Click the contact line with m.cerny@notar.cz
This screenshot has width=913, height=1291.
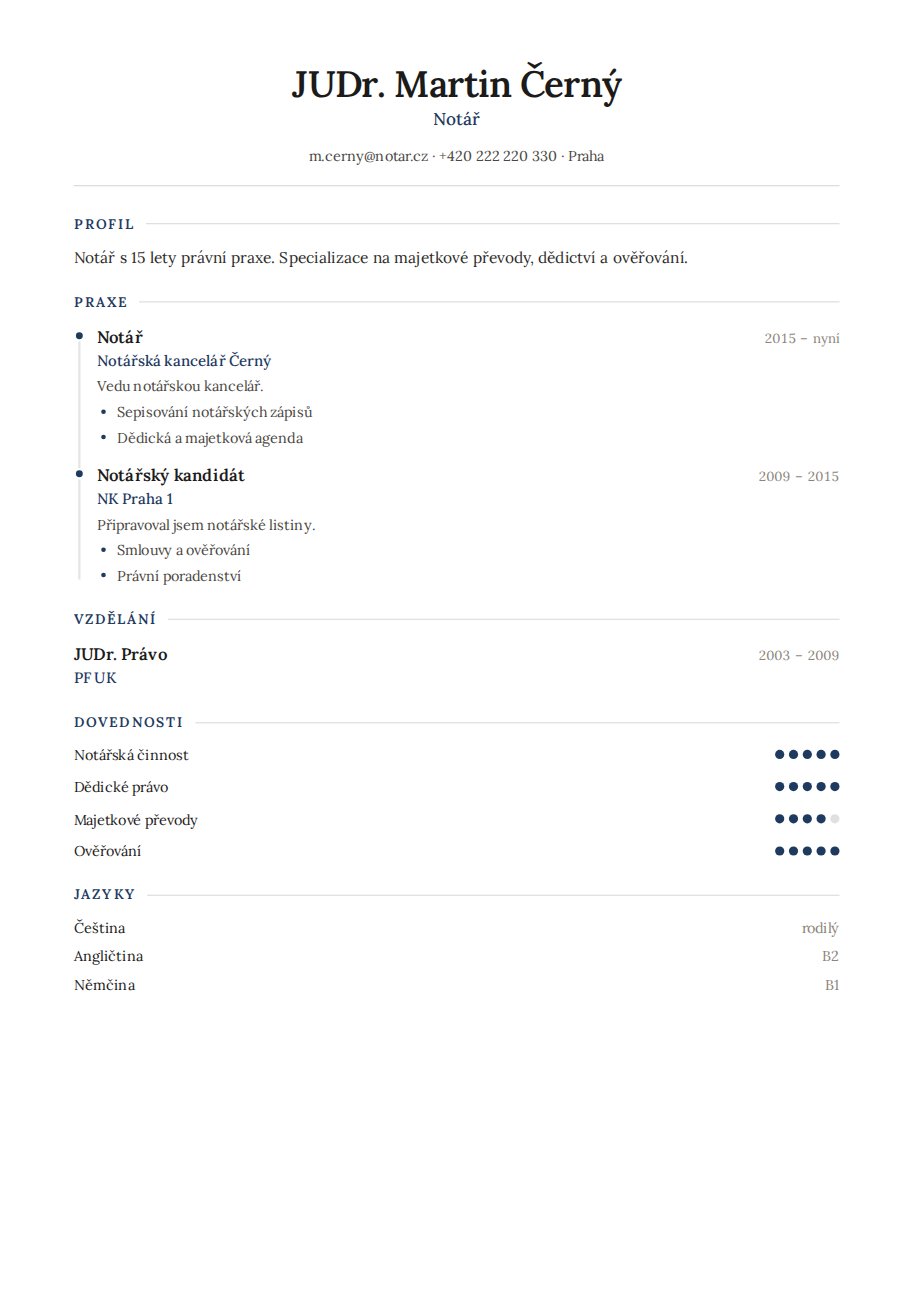(x=456, y=156)
